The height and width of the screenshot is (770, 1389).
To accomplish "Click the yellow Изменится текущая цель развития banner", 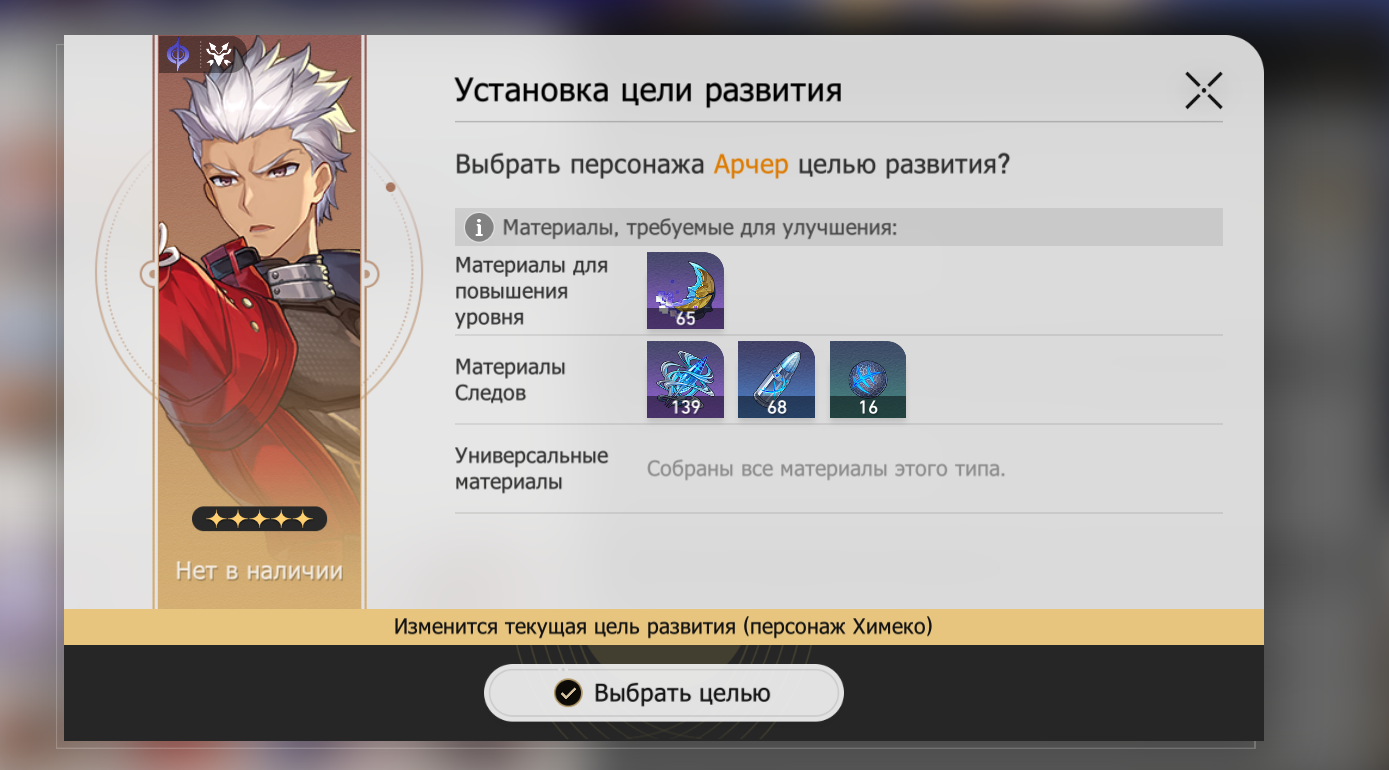I will 664,627.
